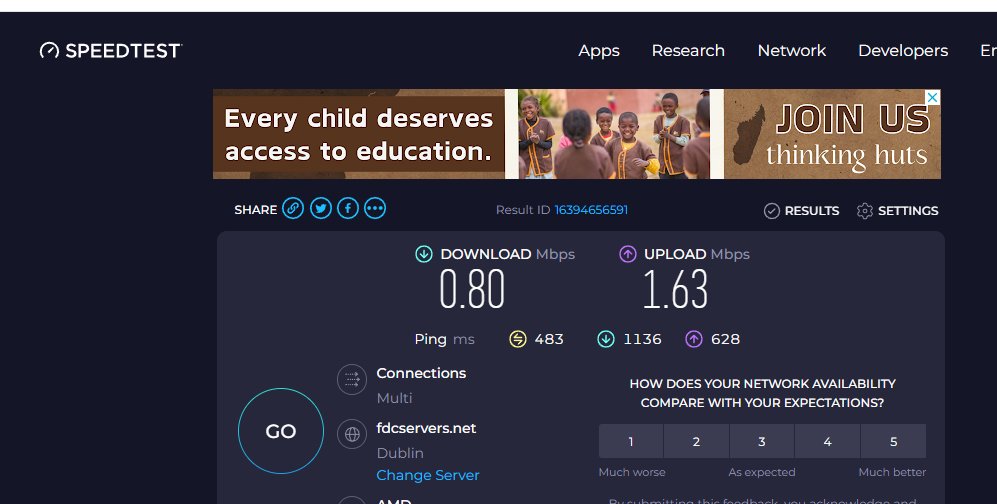Open more share options (ellipsis icon)
The image size is (997, 504).
click(x=375, y=208)
